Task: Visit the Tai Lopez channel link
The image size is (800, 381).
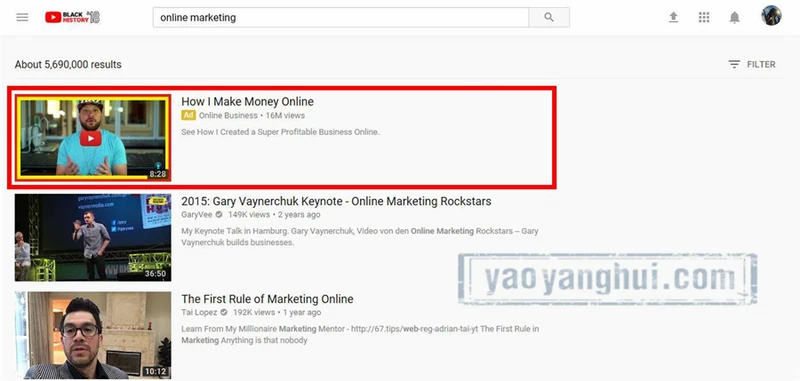Action: [199, 312]
